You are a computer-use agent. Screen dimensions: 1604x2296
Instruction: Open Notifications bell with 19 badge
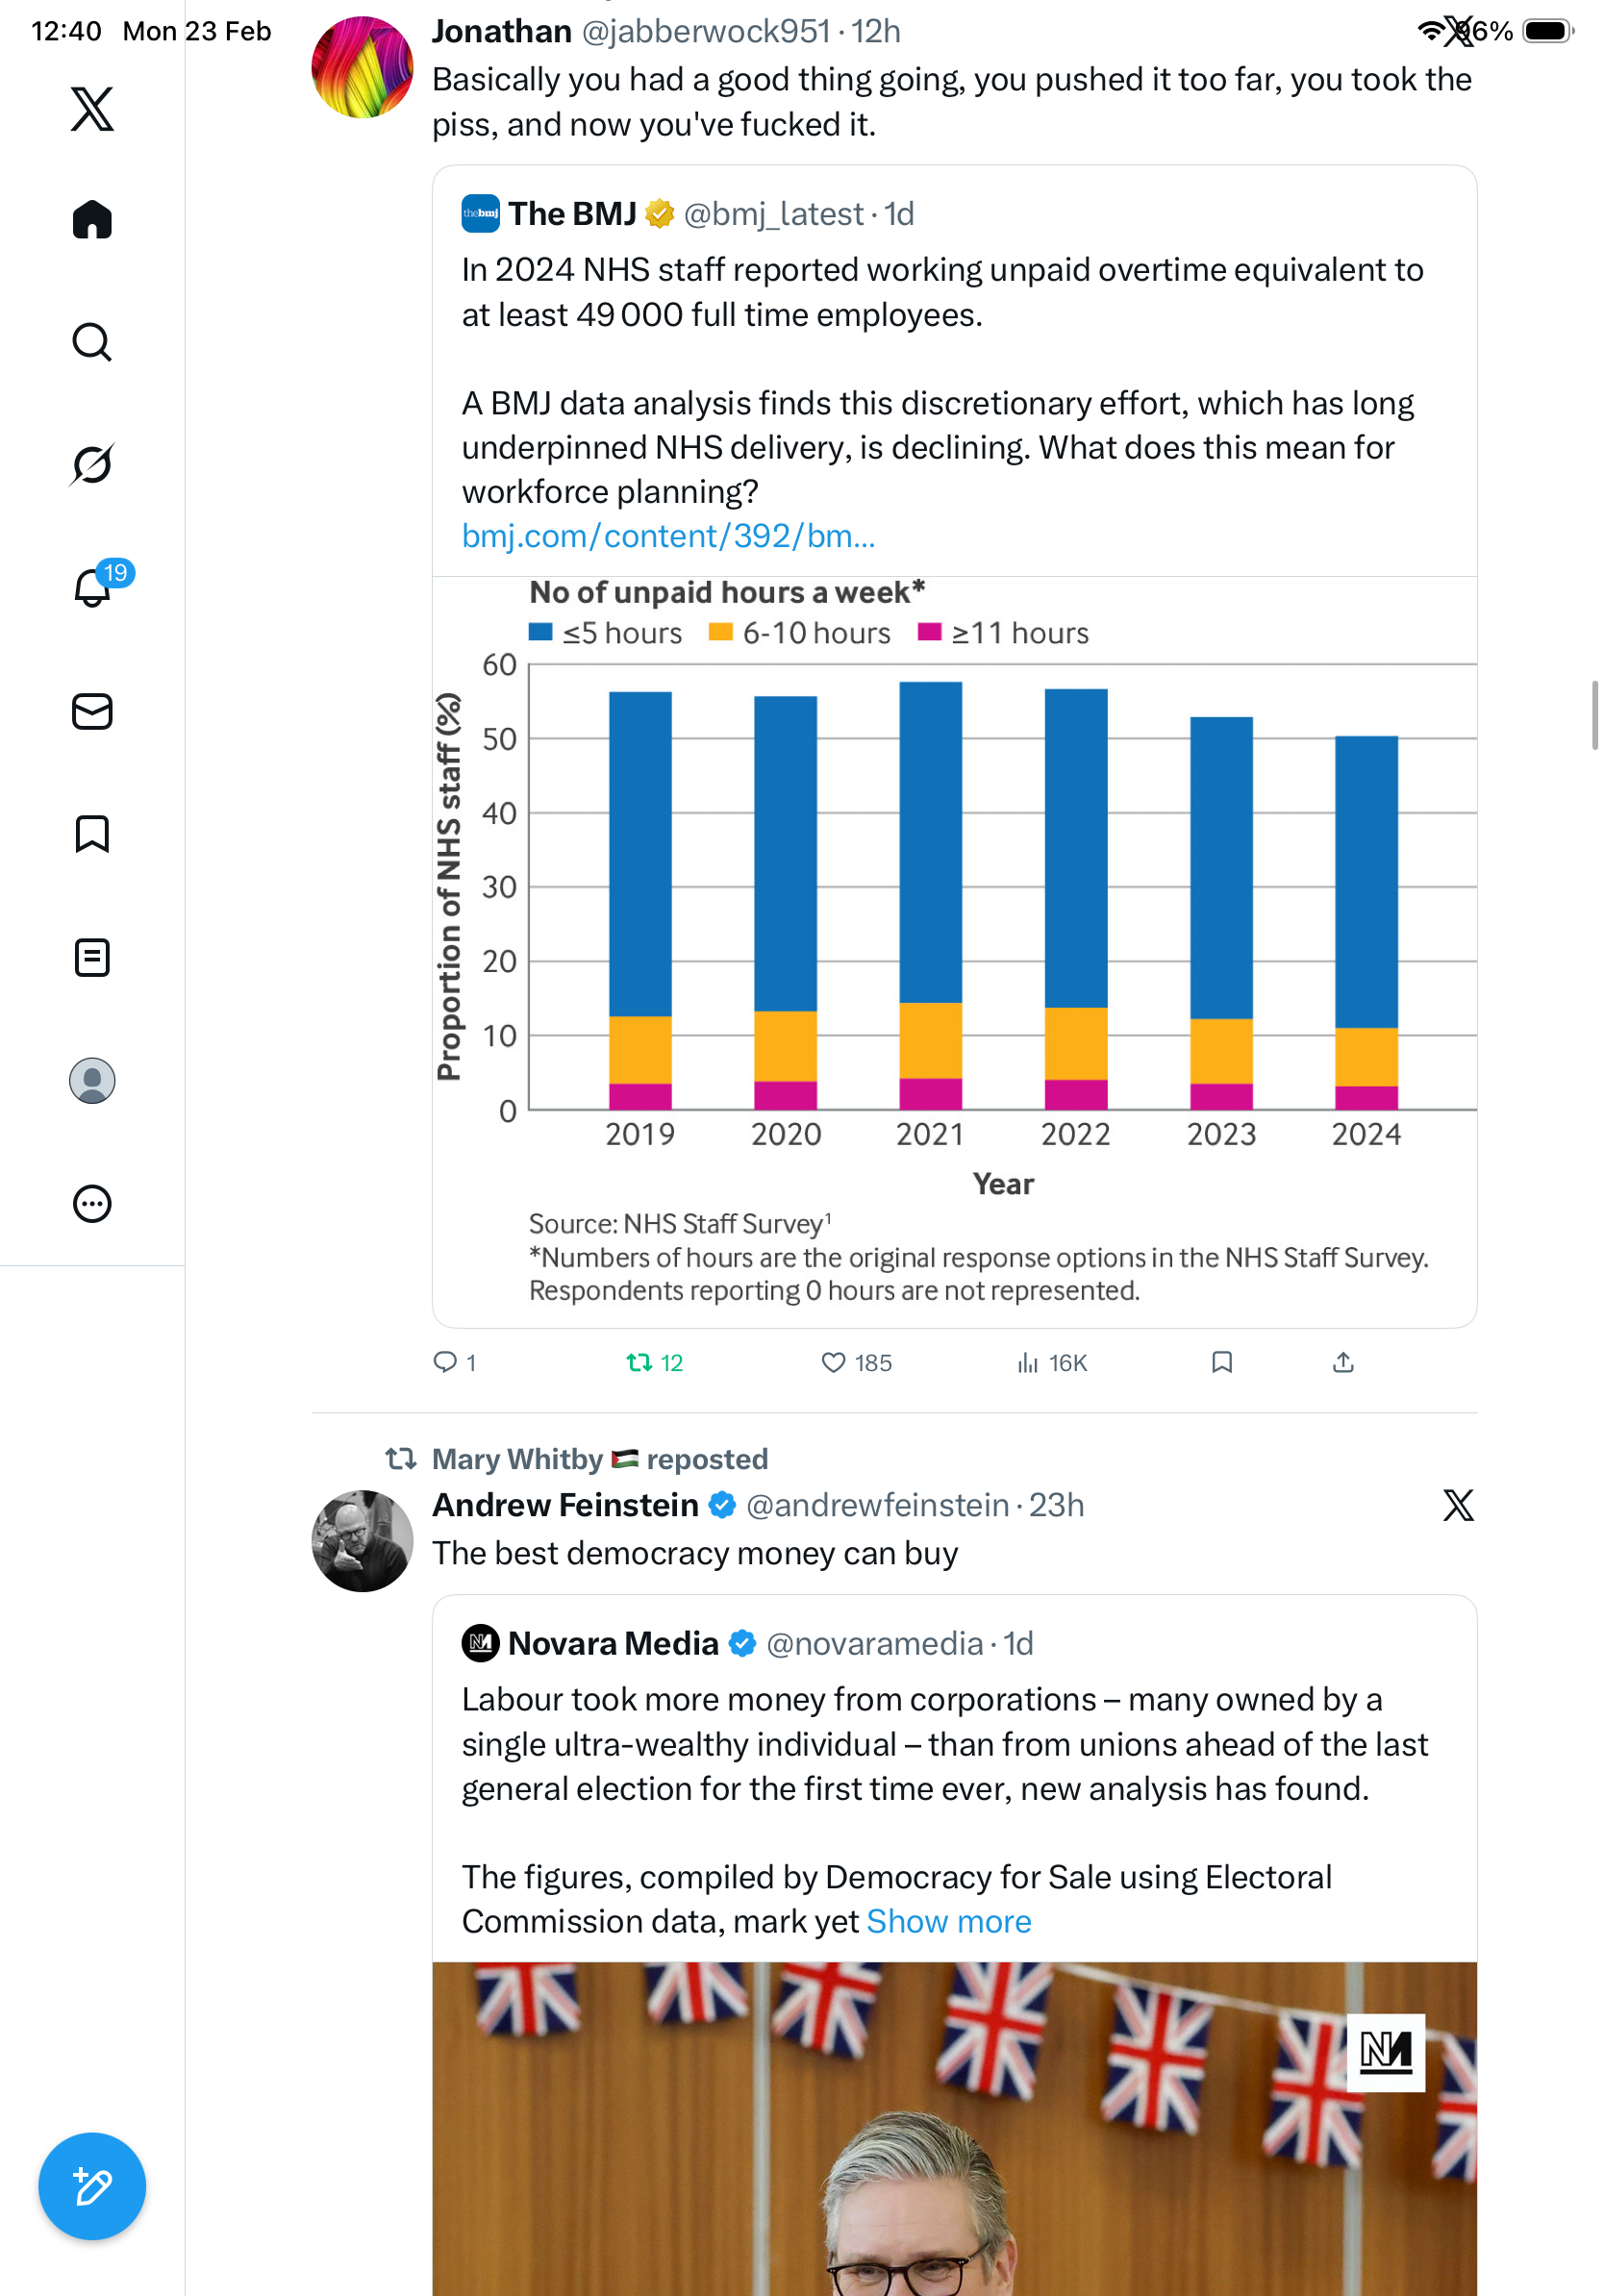[x=92, y=587]
